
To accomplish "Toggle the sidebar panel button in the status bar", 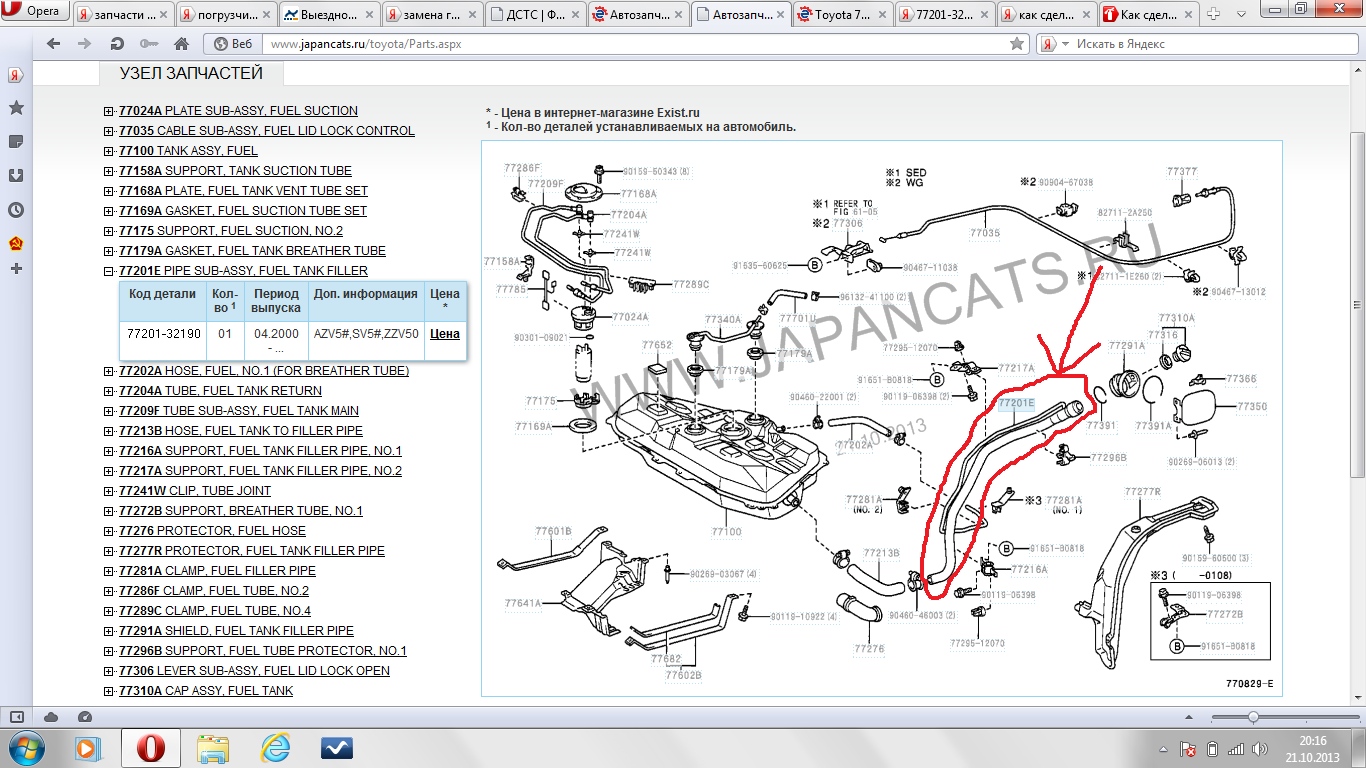I will [16, 717].
